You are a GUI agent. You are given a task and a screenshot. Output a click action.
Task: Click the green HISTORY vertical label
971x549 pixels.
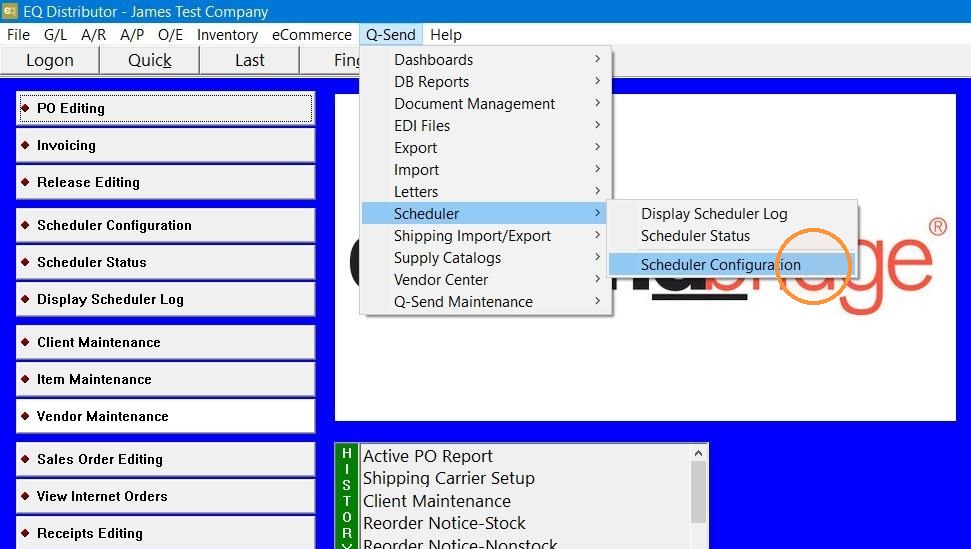click(x=347, y=496)
